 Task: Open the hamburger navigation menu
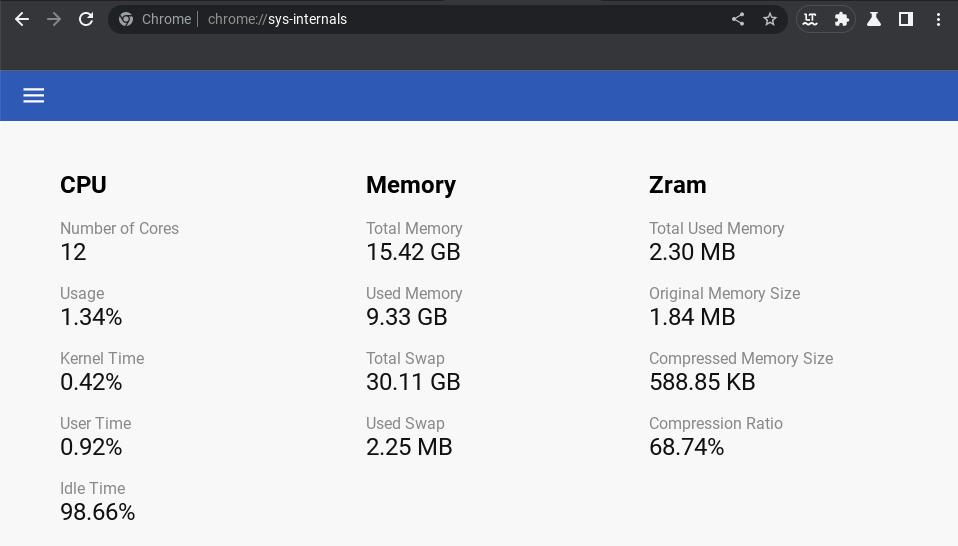click(x=34, y=95)
